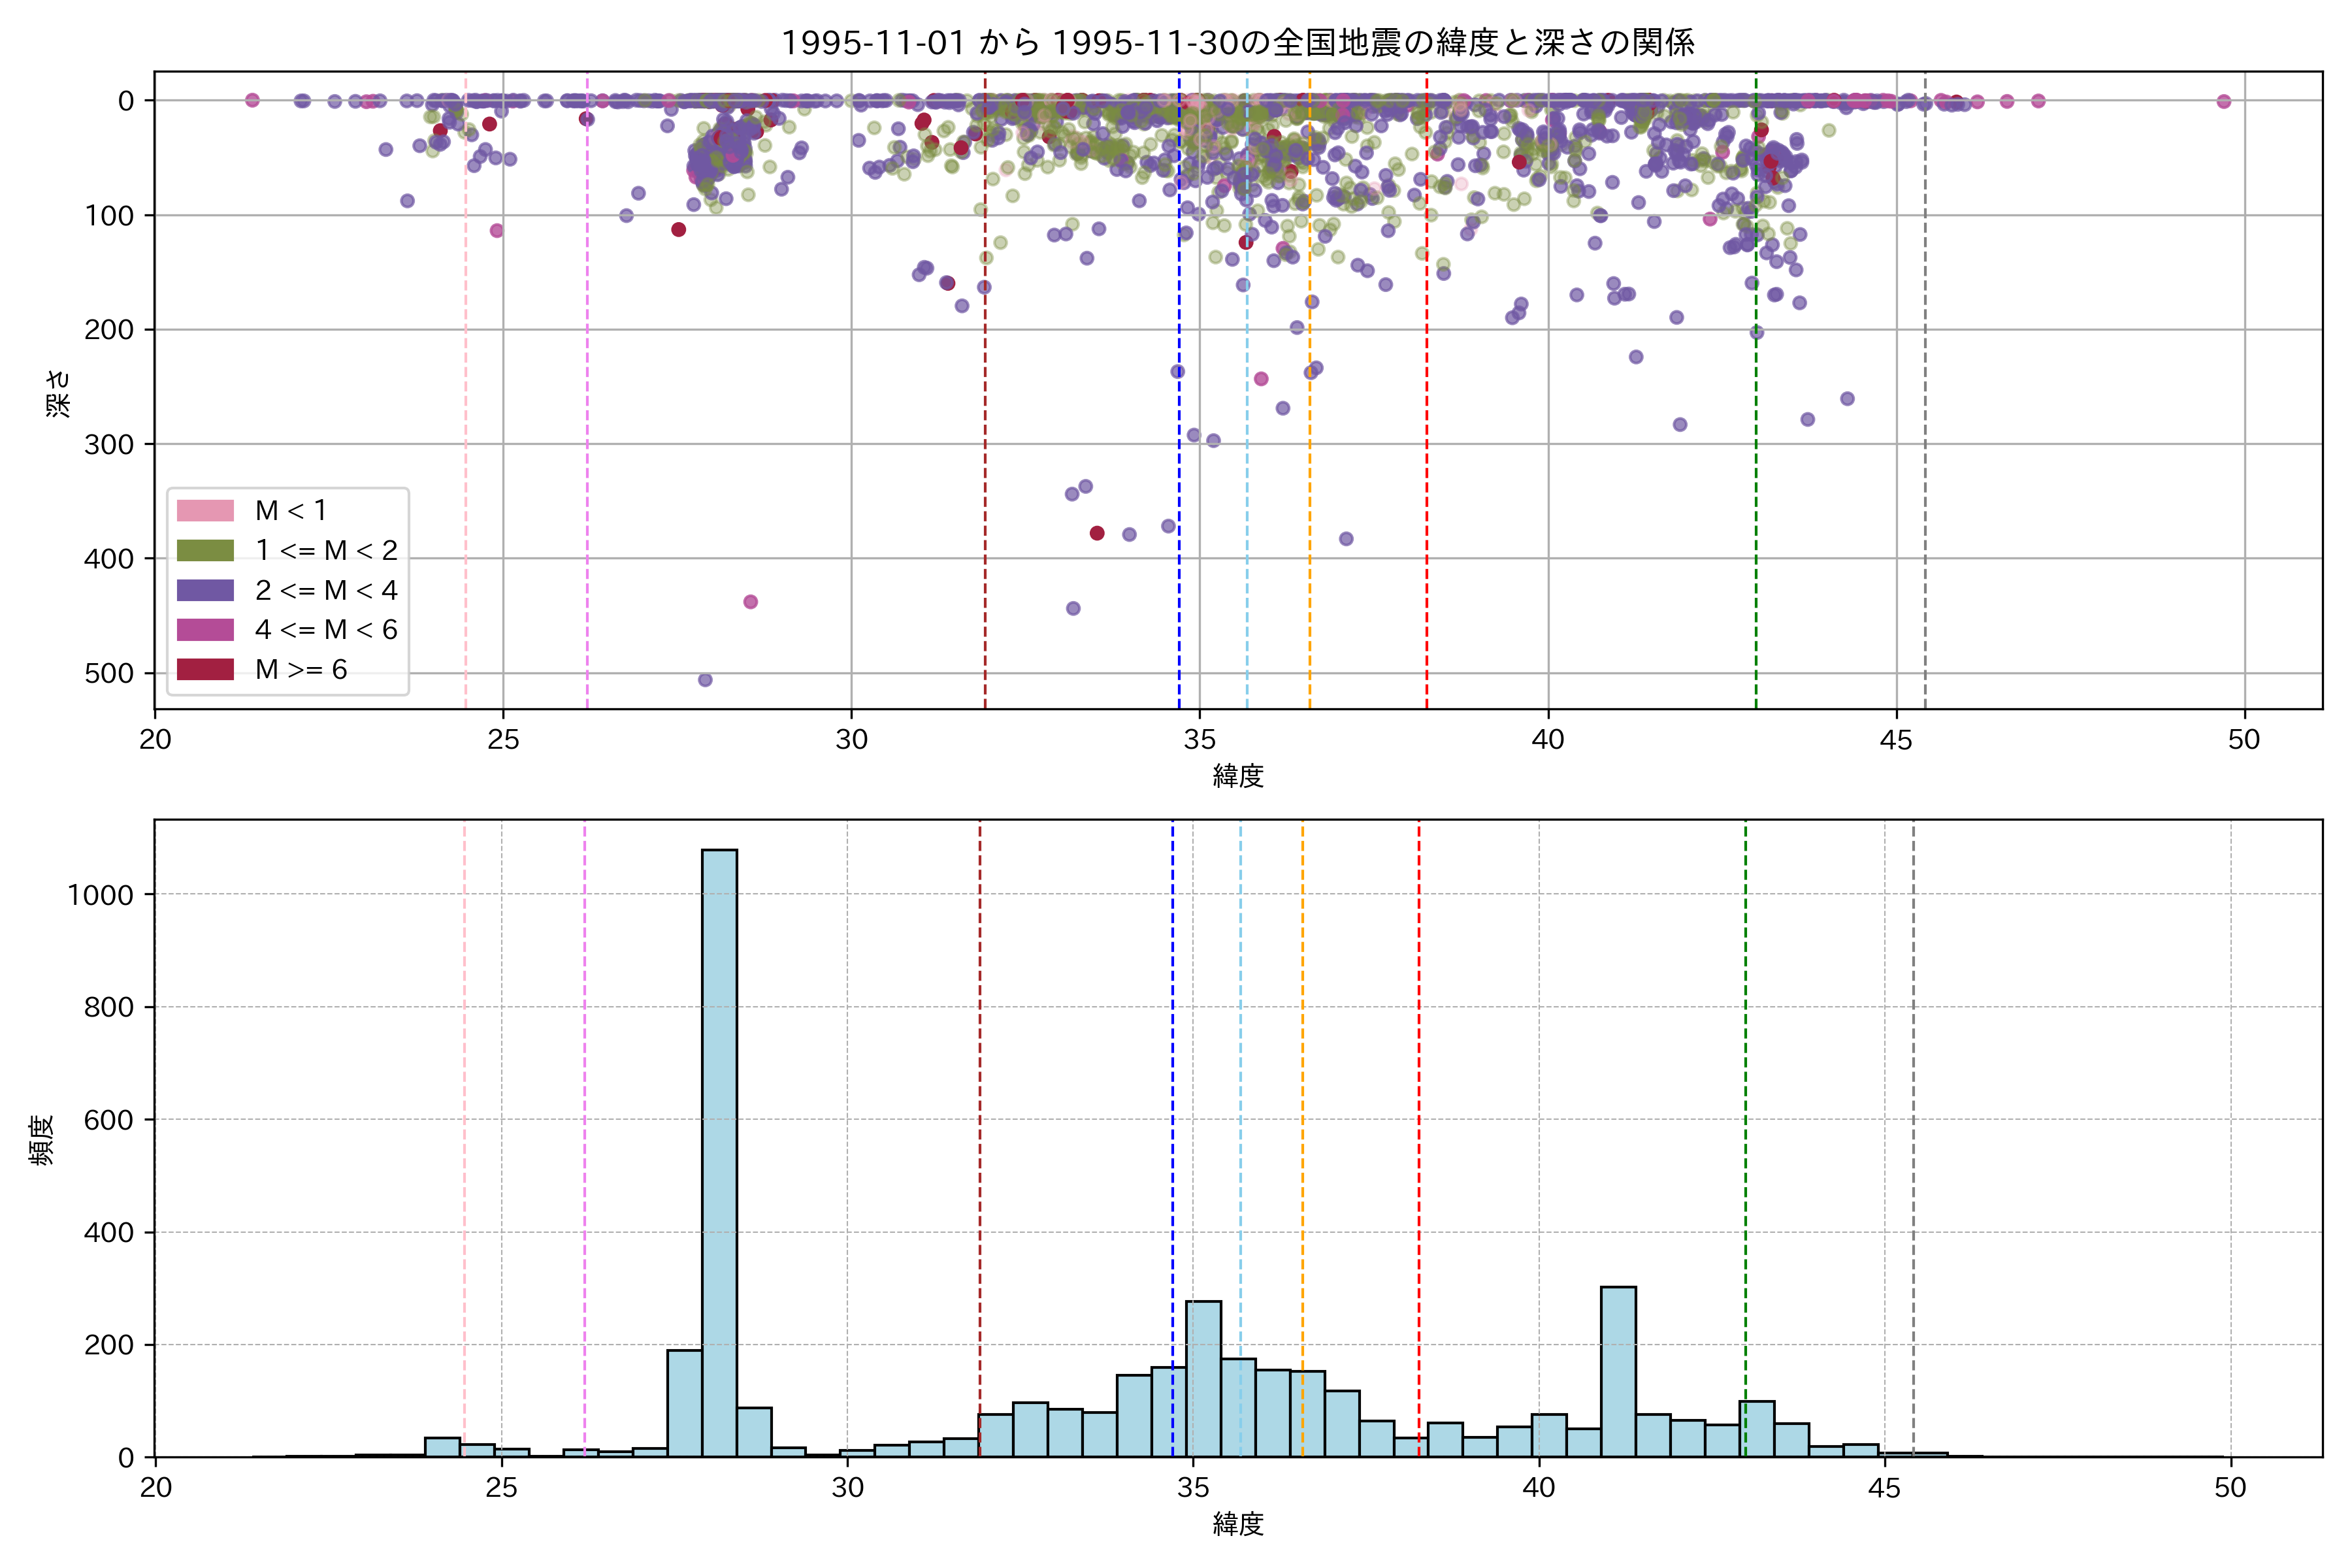This screenshot has height=1568, width=2352.
Task: Click the leftmost scatter point near latitude 21
Action: pos(252,100)
